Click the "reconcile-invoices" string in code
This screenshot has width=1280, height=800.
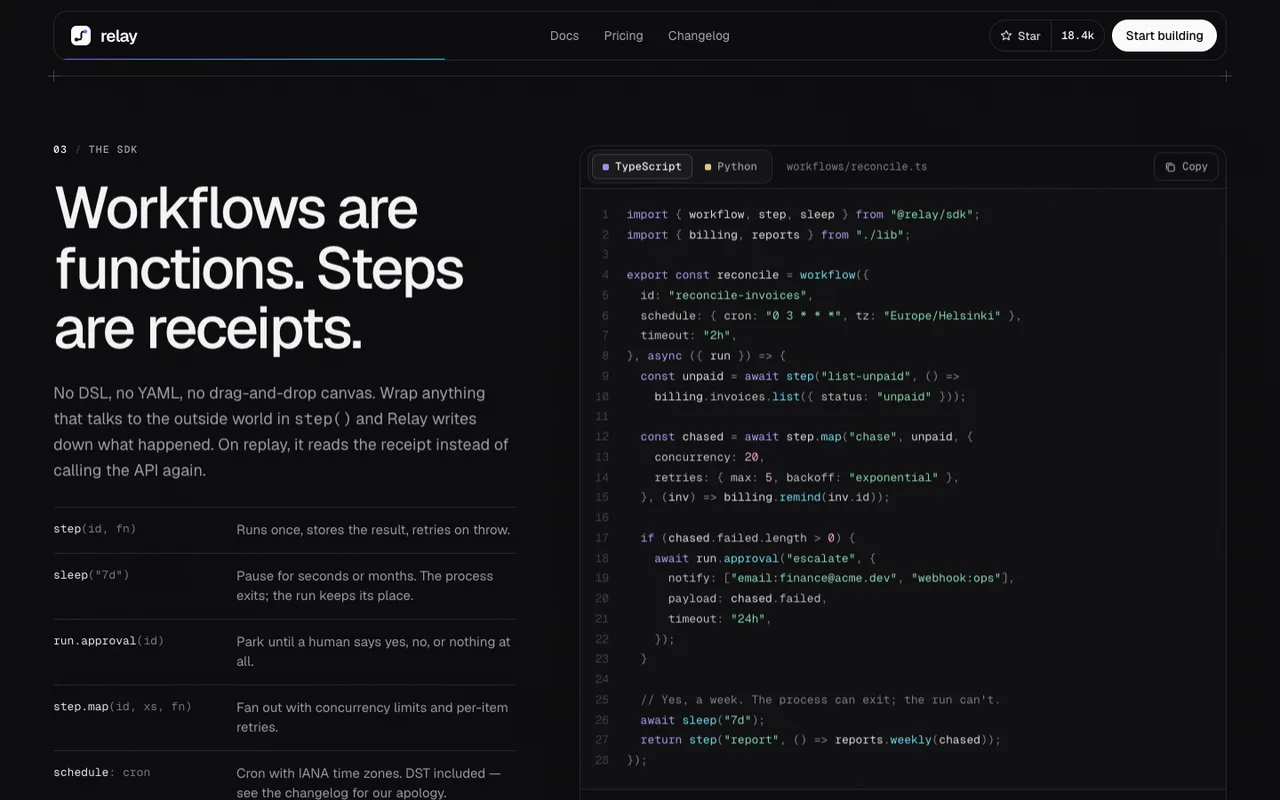tap(737, 295)
